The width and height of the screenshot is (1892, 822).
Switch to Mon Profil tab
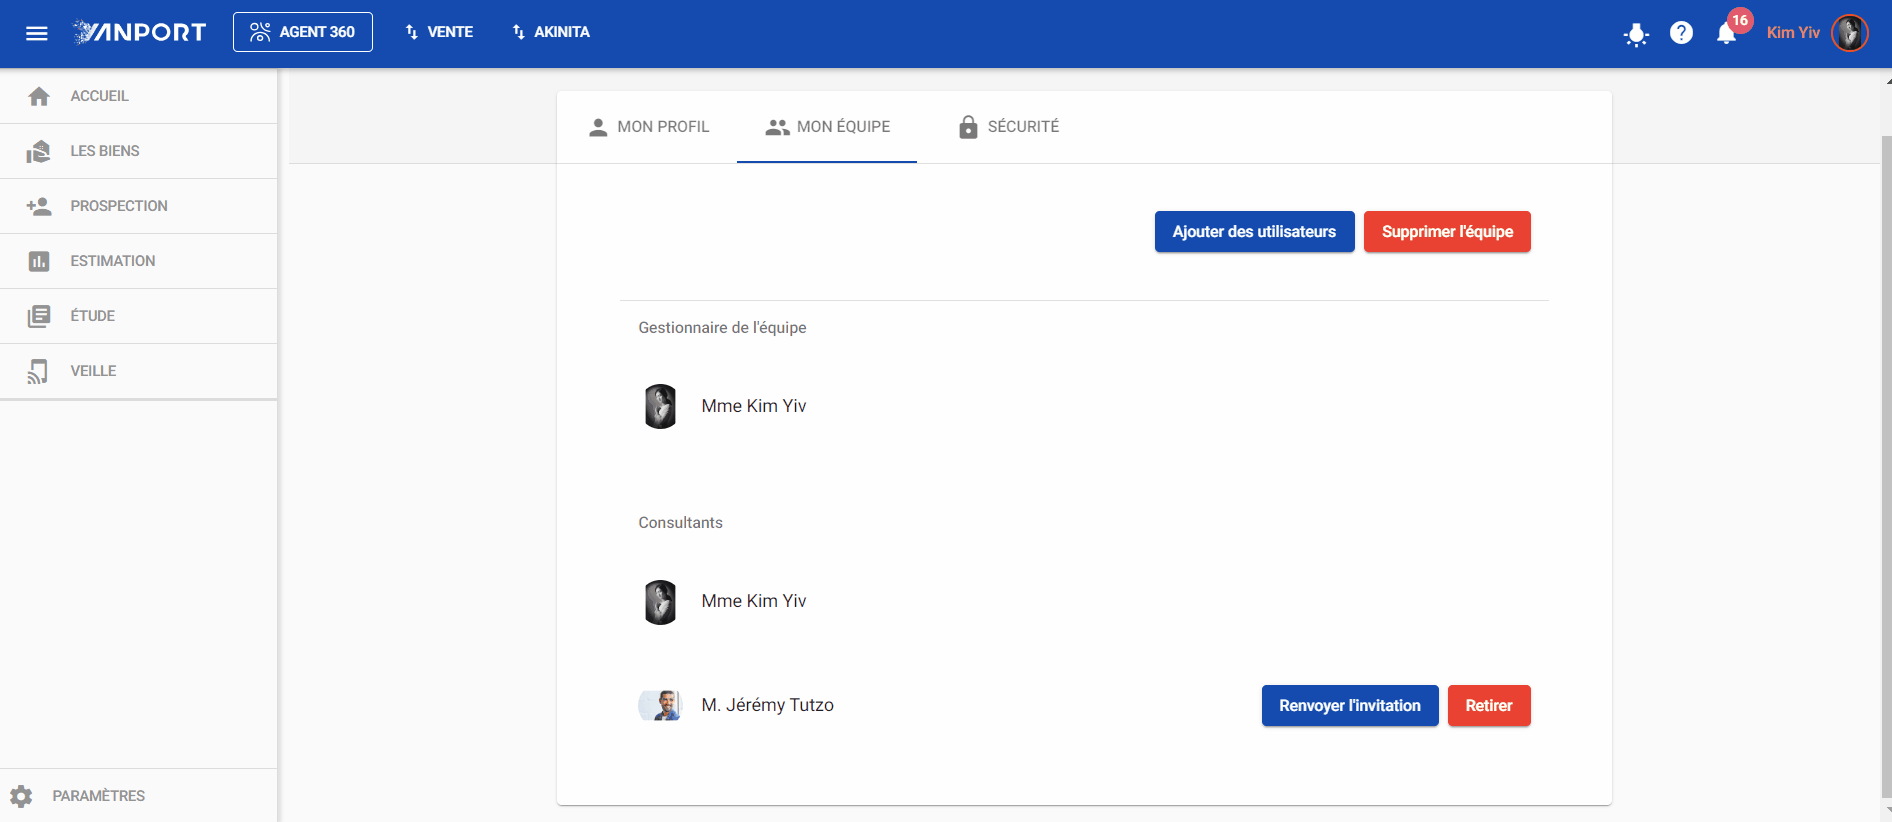pyautogui.click(x=648, y=127)
